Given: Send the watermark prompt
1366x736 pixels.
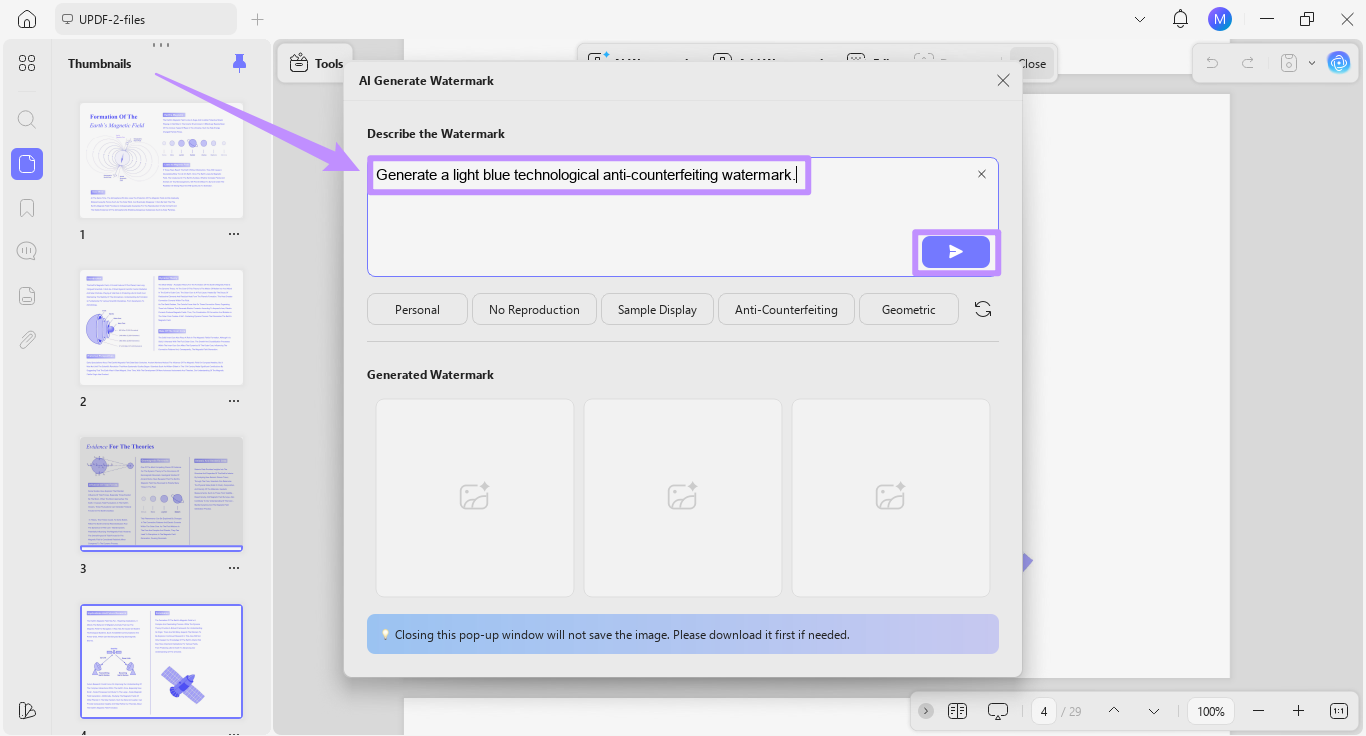Looking at the screenshot, I should coord(956,252).
